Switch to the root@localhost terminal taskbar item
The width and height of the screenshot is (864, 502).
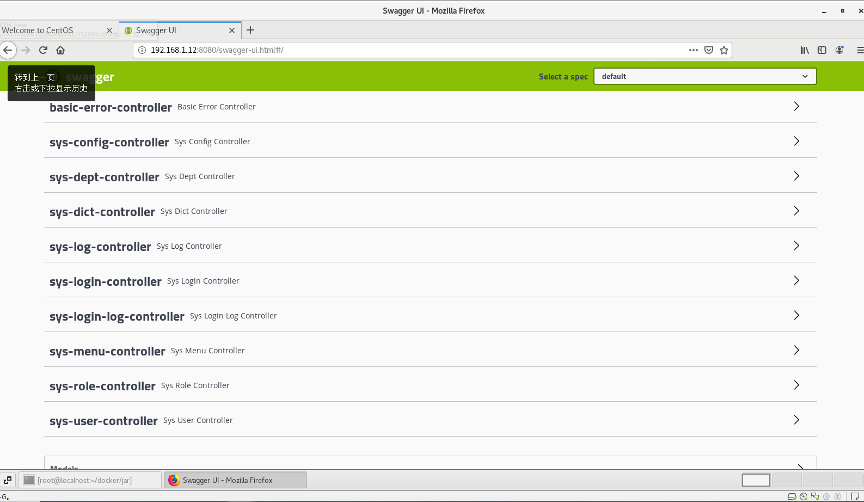pyautogui.click(x=91, y=480)
